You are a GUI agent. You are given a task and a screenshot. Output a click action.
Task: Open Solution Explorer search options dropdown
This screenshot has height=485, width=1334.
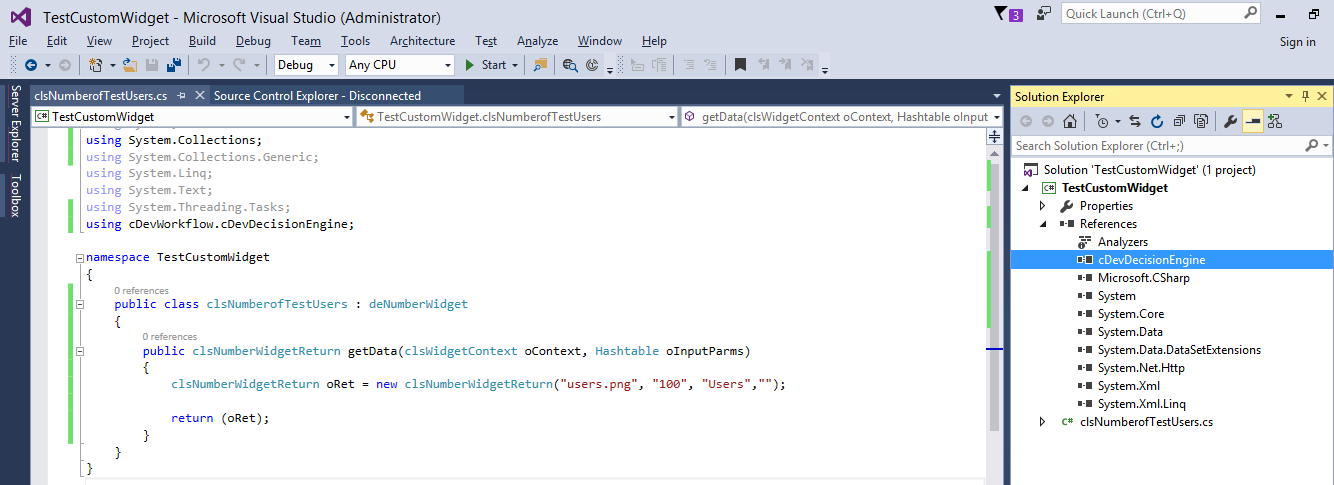(x=1326, y=146)
